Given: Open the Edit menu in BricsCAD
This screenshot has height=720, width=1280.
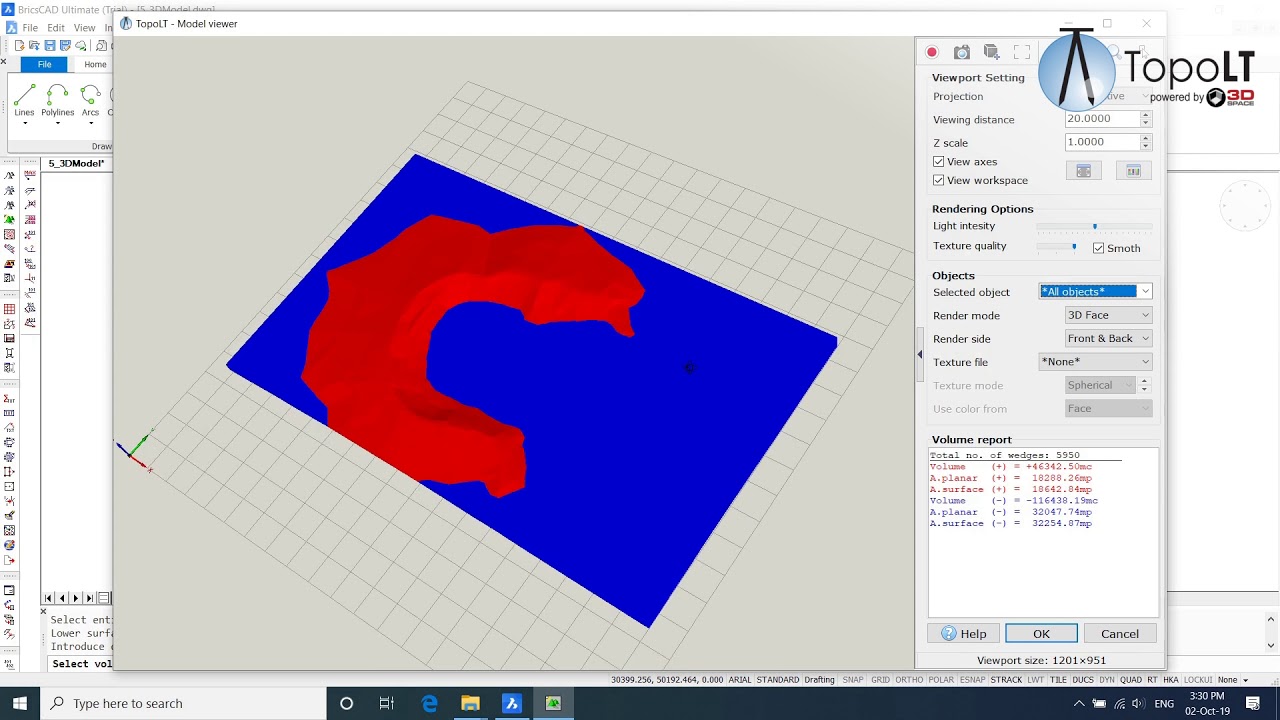Looking at the screenshot, I should [x=56, y=28].
